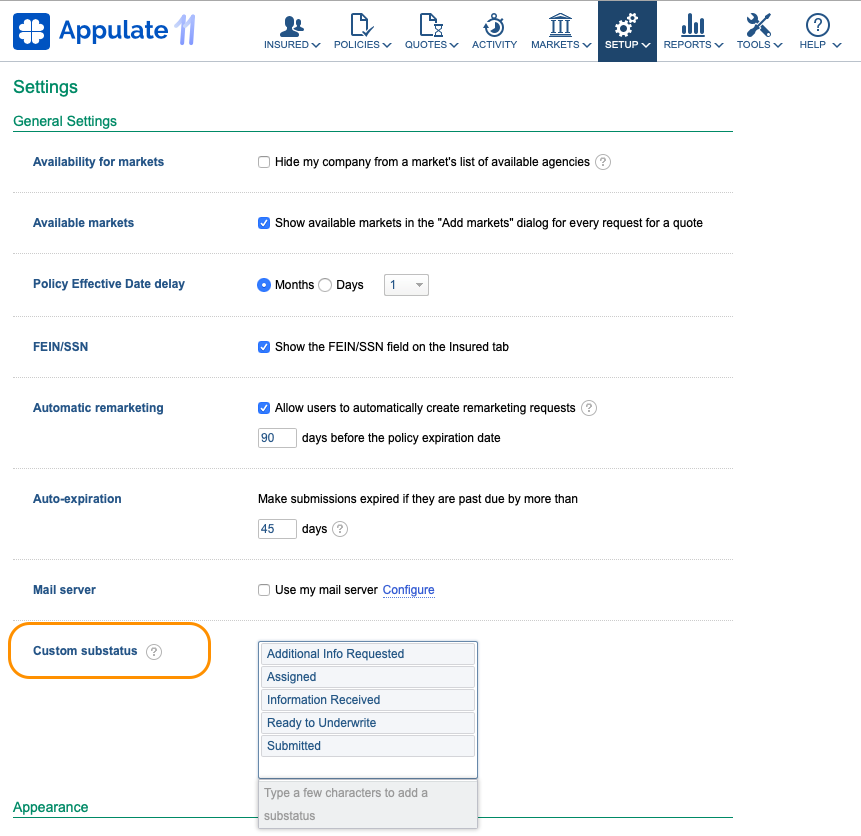Toggle Allow users to automatically create remarketing requests

[264, 408]
